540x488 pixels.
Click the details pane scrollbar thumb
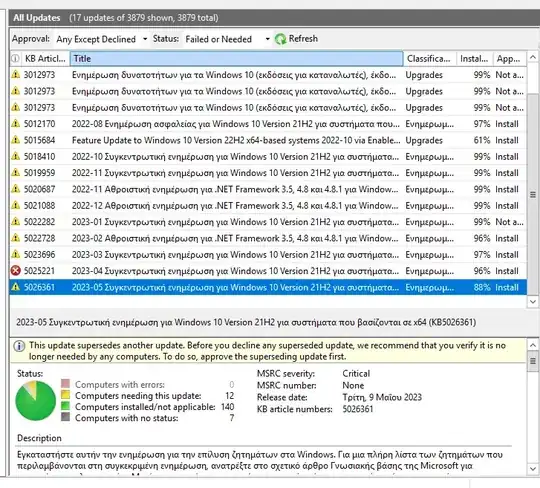532,361
